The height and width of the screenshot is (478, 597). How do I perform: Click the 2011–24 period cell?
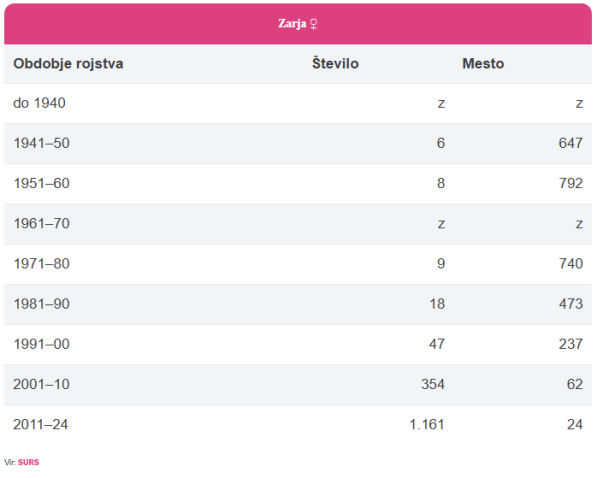point(41,424)
